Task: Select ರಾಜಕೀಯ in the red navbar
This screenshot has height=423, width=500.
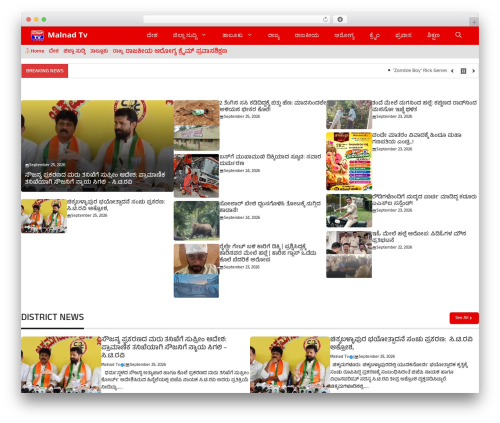Action: pyautogui.click(x=307, y=35)
